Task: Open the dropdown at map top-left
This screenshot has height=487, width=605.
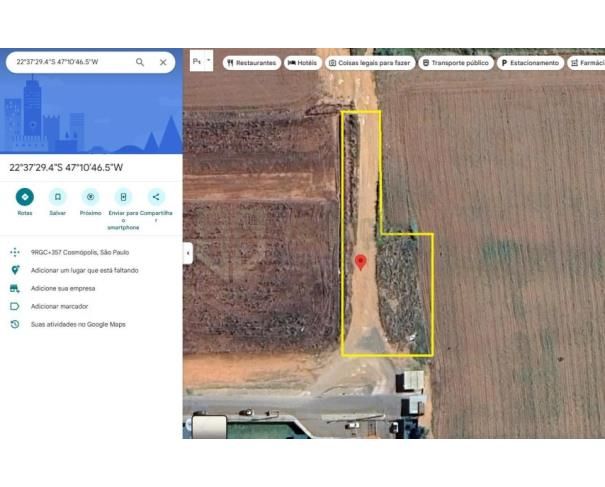Action: pos(201,61)
